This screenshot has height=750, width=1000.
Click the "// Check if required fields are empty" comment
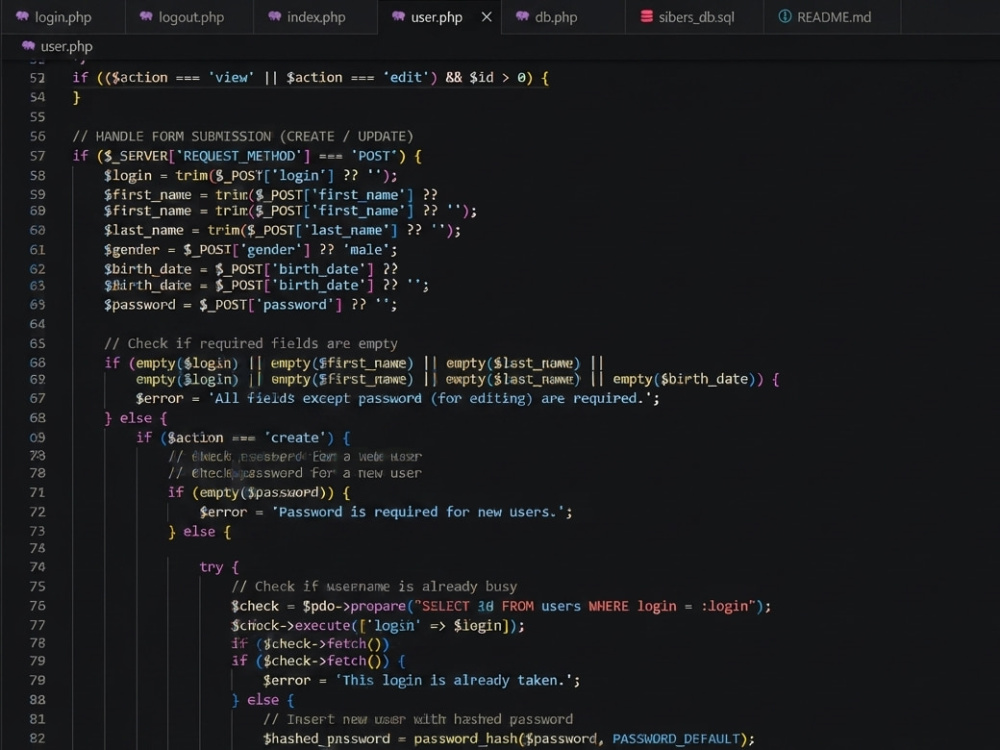pyautogui.click(x=251, y=344)
